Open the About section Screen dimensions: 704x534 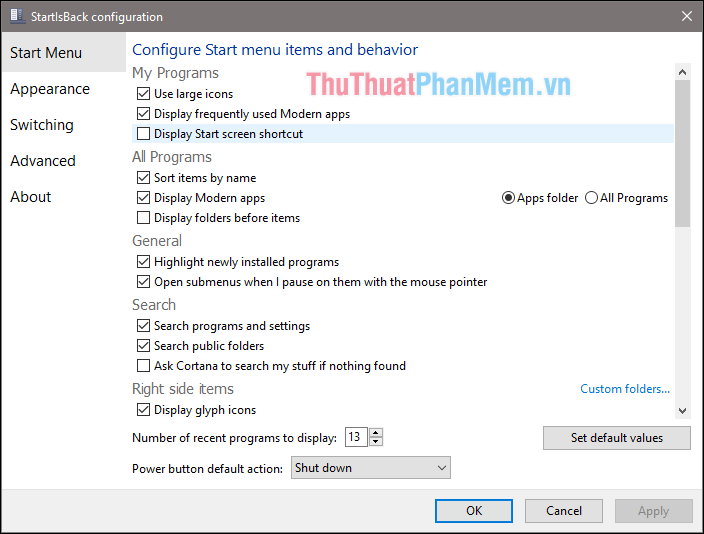click(31, 197)
